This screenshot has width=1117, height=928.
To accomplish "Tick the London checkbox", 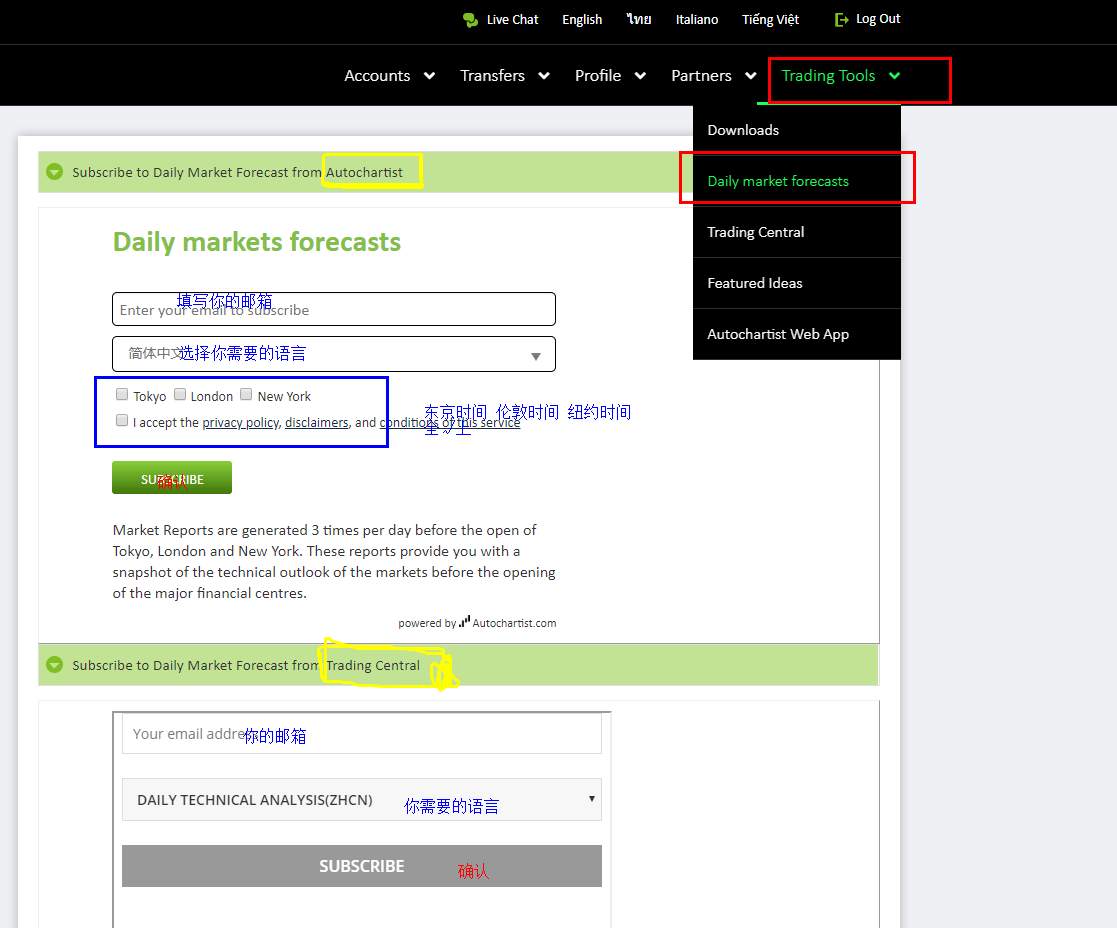I will pyautogui.click(x=180, y=395).
